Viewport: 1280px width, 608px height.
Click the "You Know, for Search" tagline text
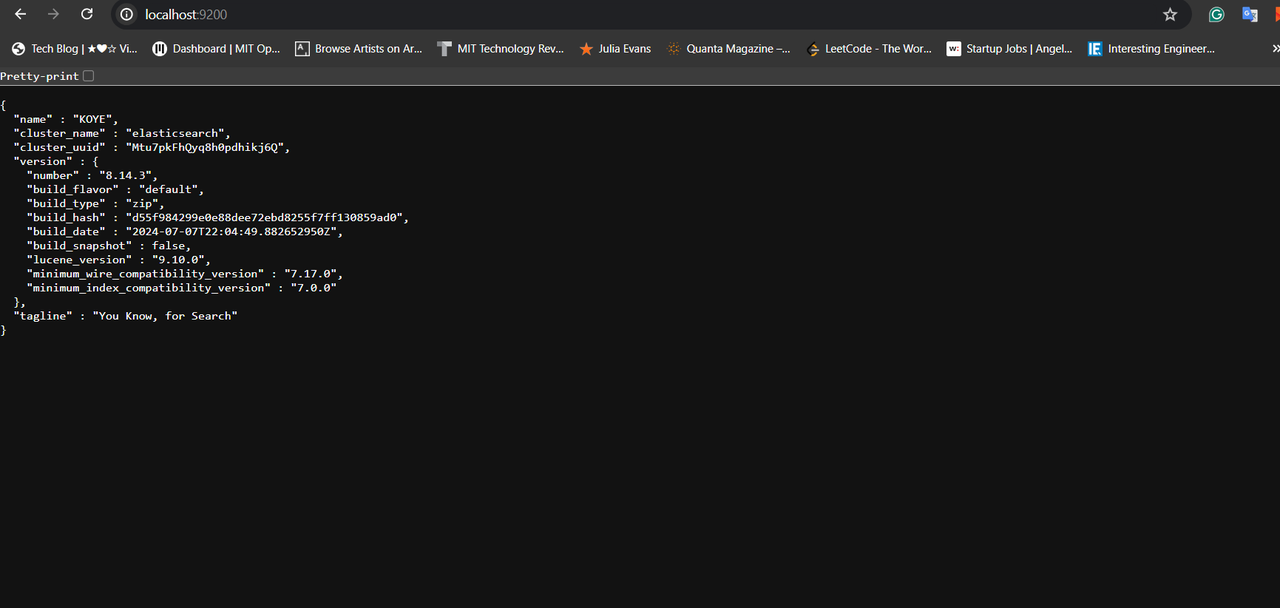pos(165,316)
